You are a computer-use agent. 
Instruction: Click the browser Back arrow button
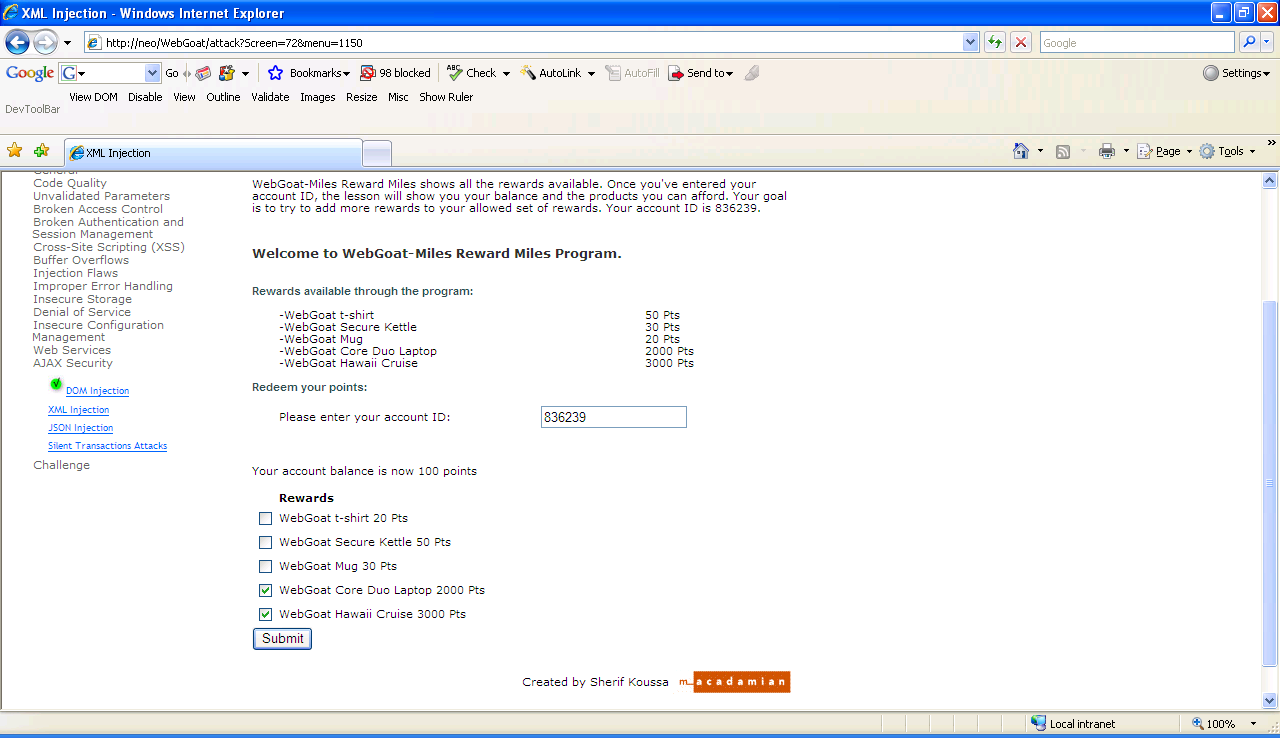pyautogui.click(x=18, y=43)
